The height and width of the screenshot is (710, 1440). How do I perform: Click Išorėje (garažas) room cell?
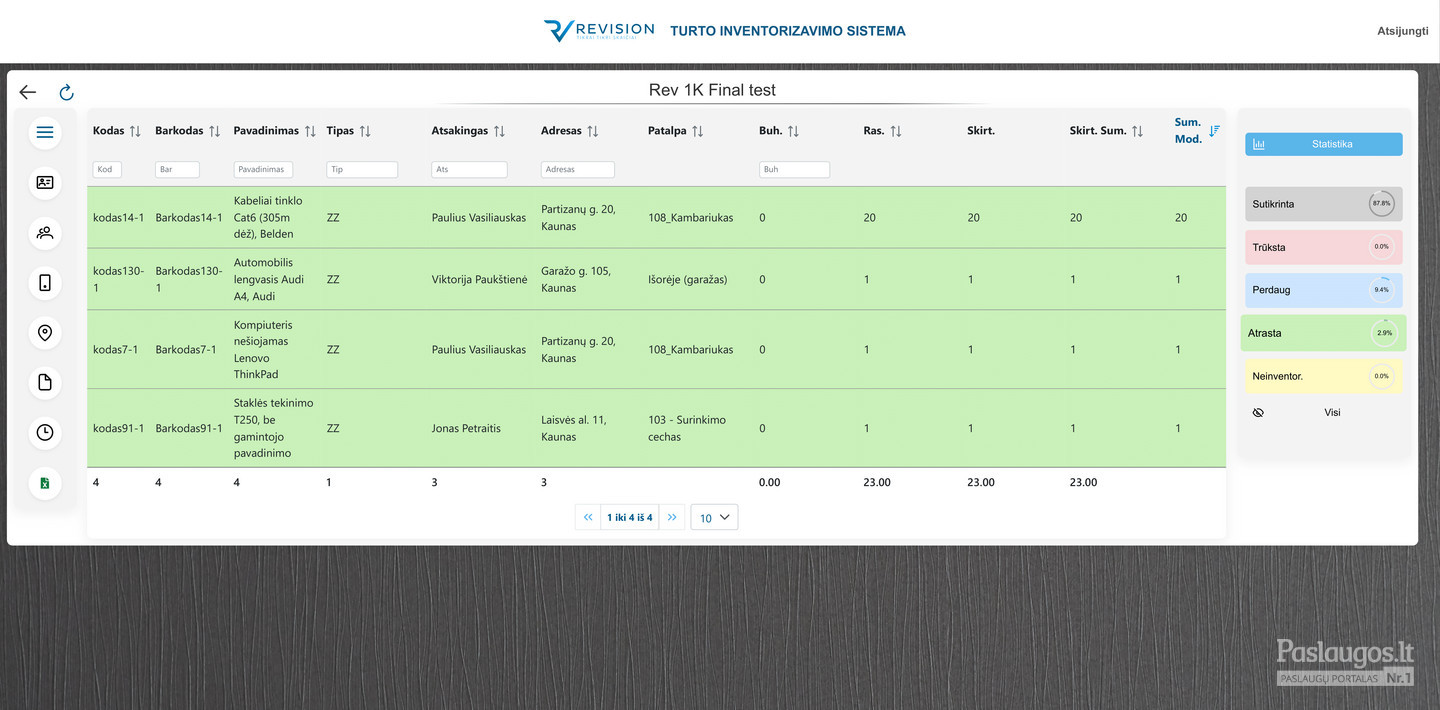pos(688,279)
